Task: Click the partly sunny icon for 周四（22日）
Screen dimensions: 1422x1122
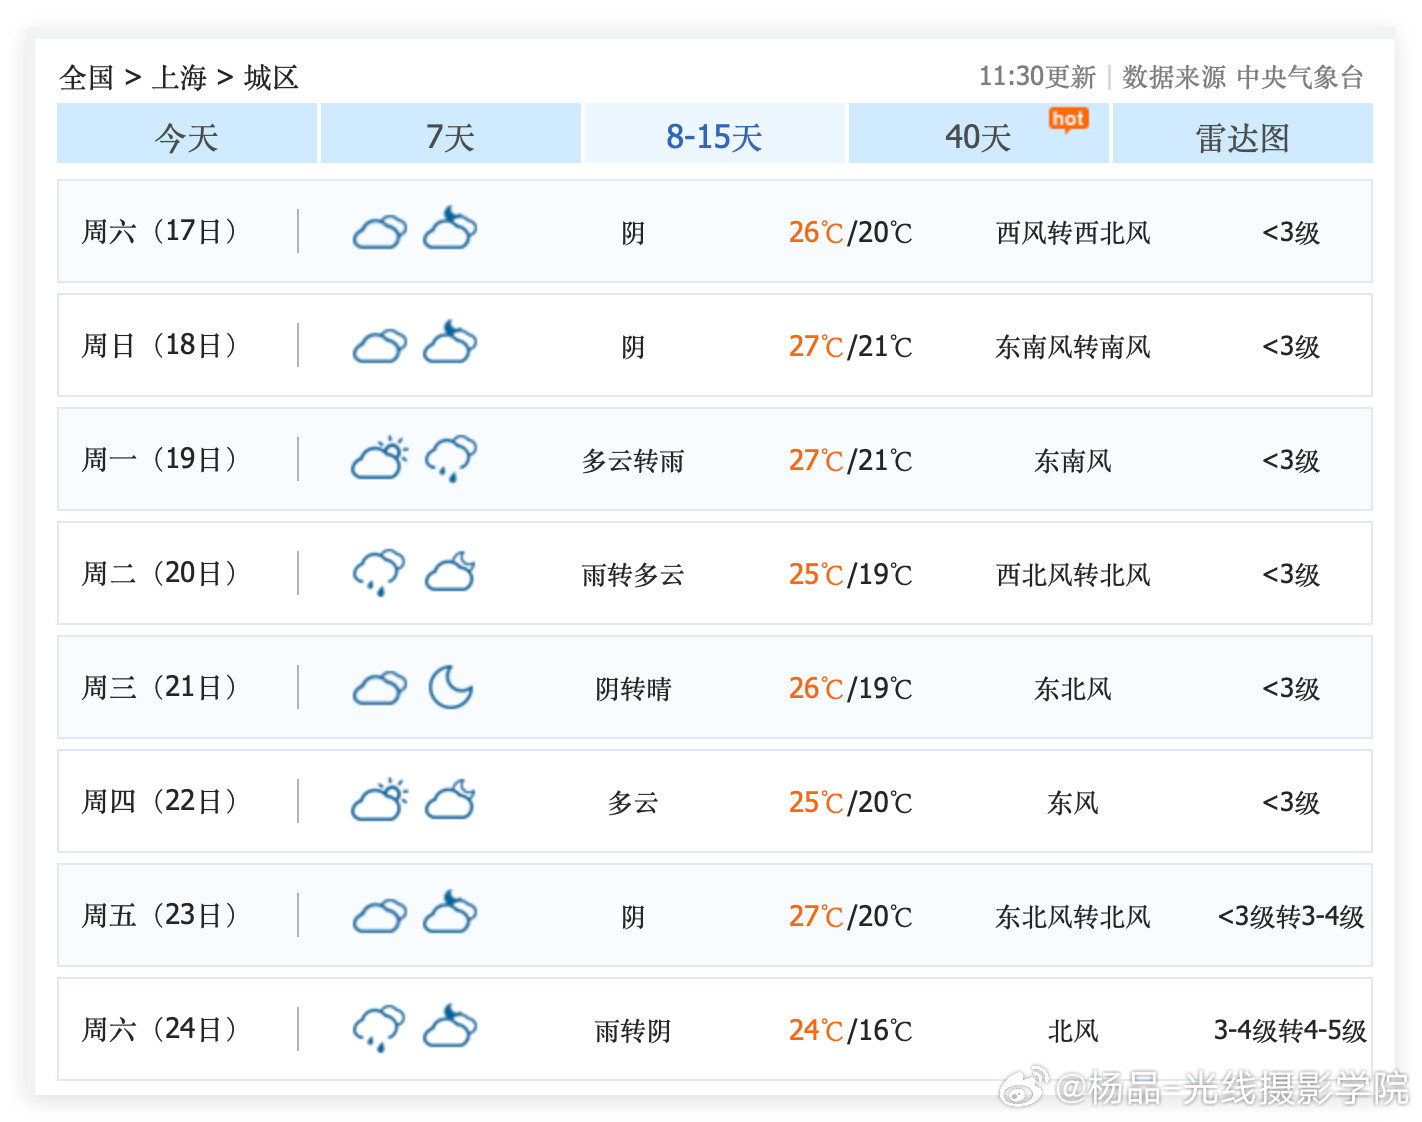Action: pyautogui.click(x=380, y=800)
